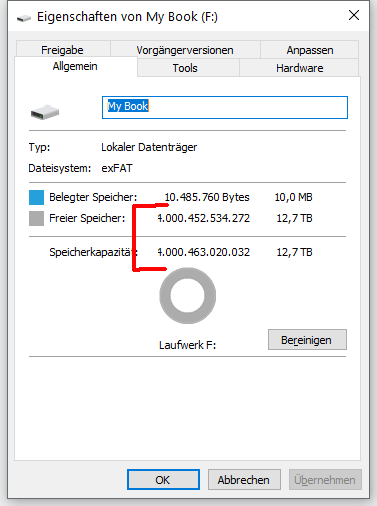
Task: Click the disk usage donut chart
Action: 188,296
